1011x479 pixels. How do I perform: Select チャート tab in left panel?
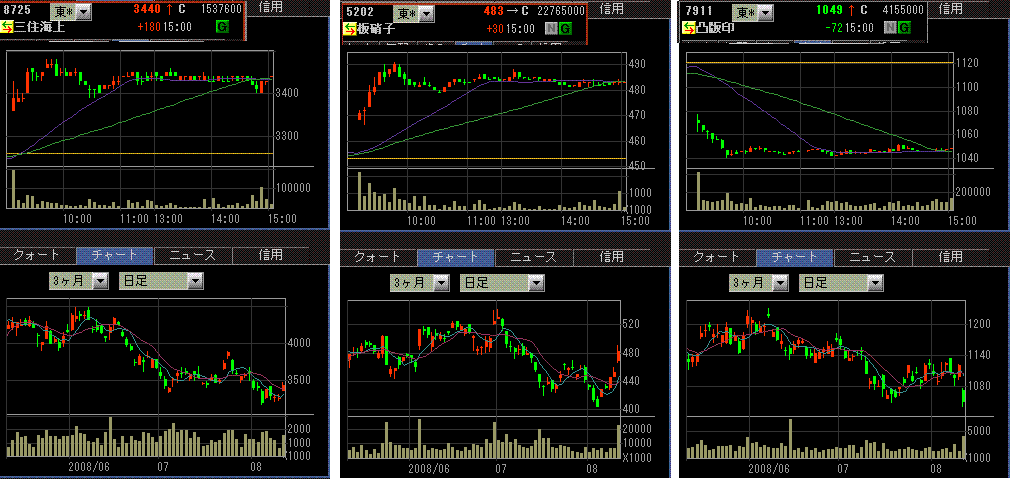pos(115,255)
